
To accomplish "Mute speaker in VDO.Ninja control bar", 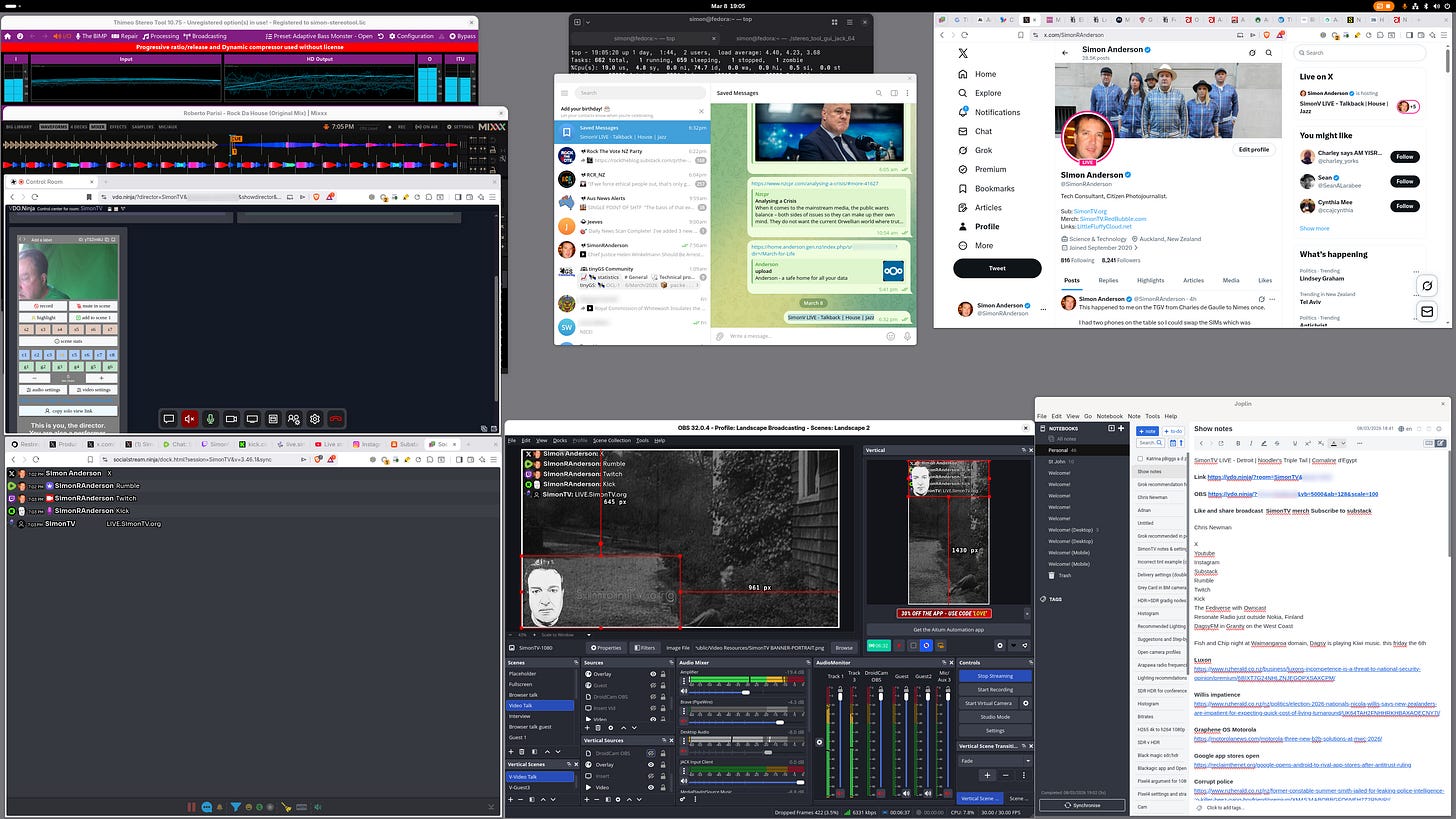I will tap(190, 419).
